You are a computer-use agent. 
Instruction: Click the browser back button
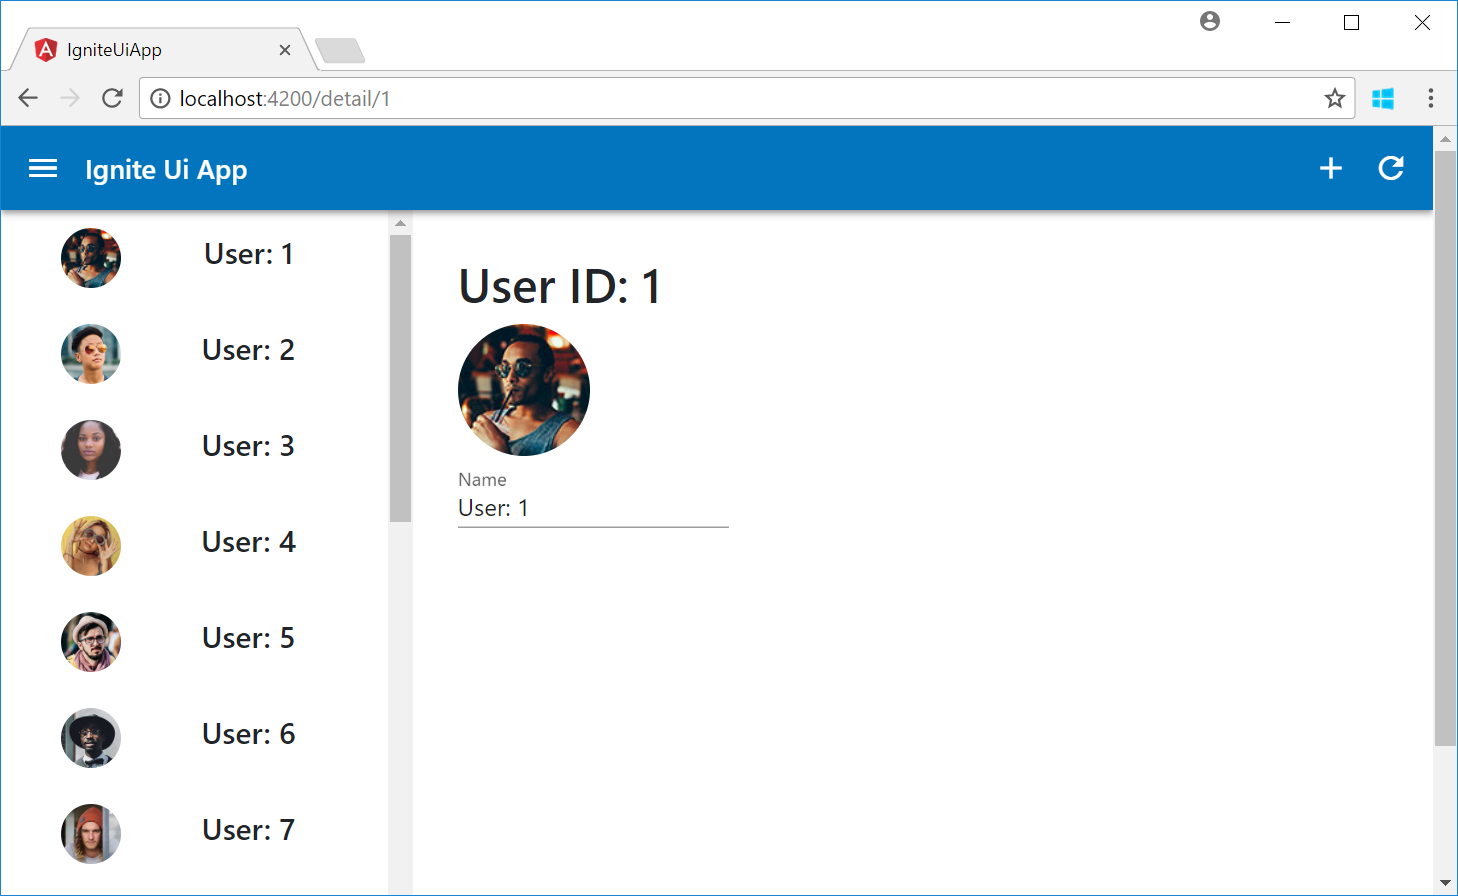click(x=27, y=98)
